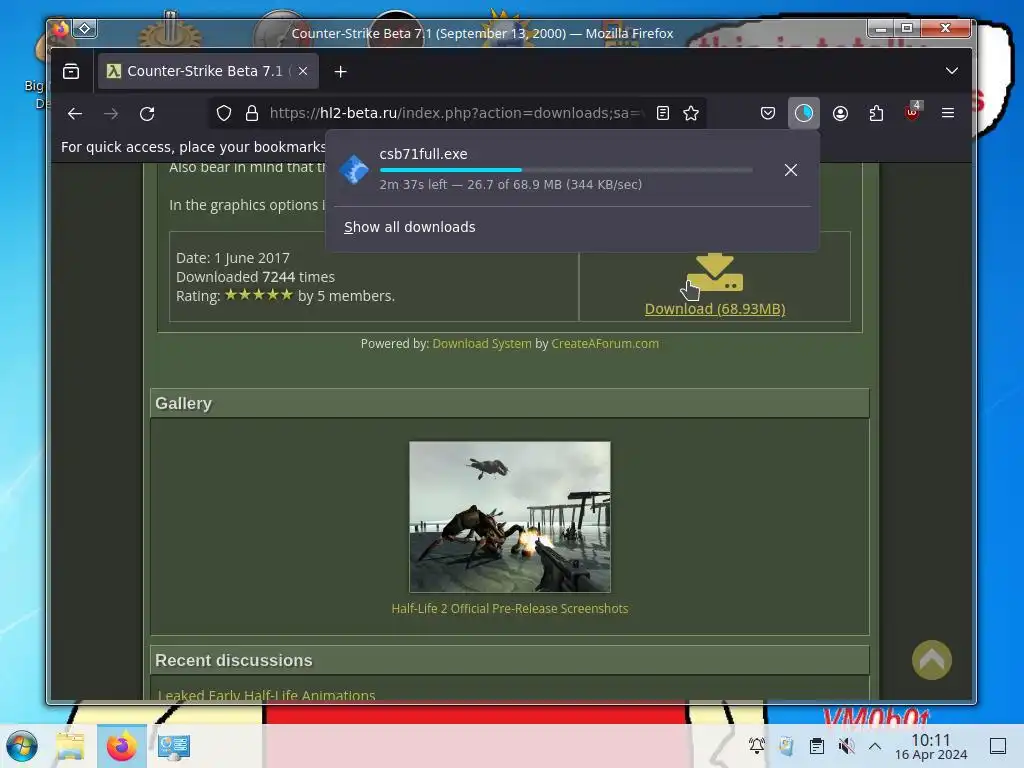The image size is (1024, 768).
Task: Open the clock showing 10:11
Action: click(x=931, y=746)
